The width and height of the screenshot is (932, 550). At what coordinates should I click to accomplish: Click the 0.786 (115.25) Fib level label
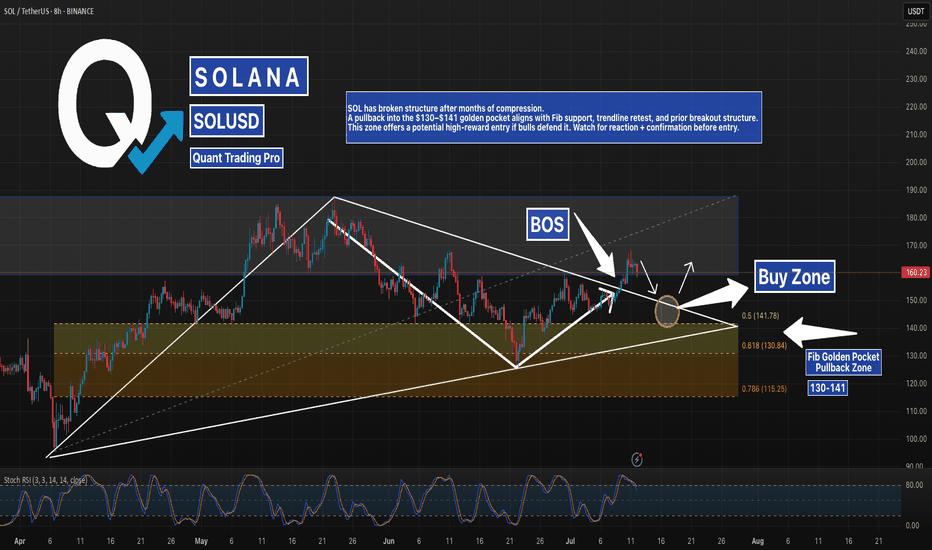click(764, 389)
